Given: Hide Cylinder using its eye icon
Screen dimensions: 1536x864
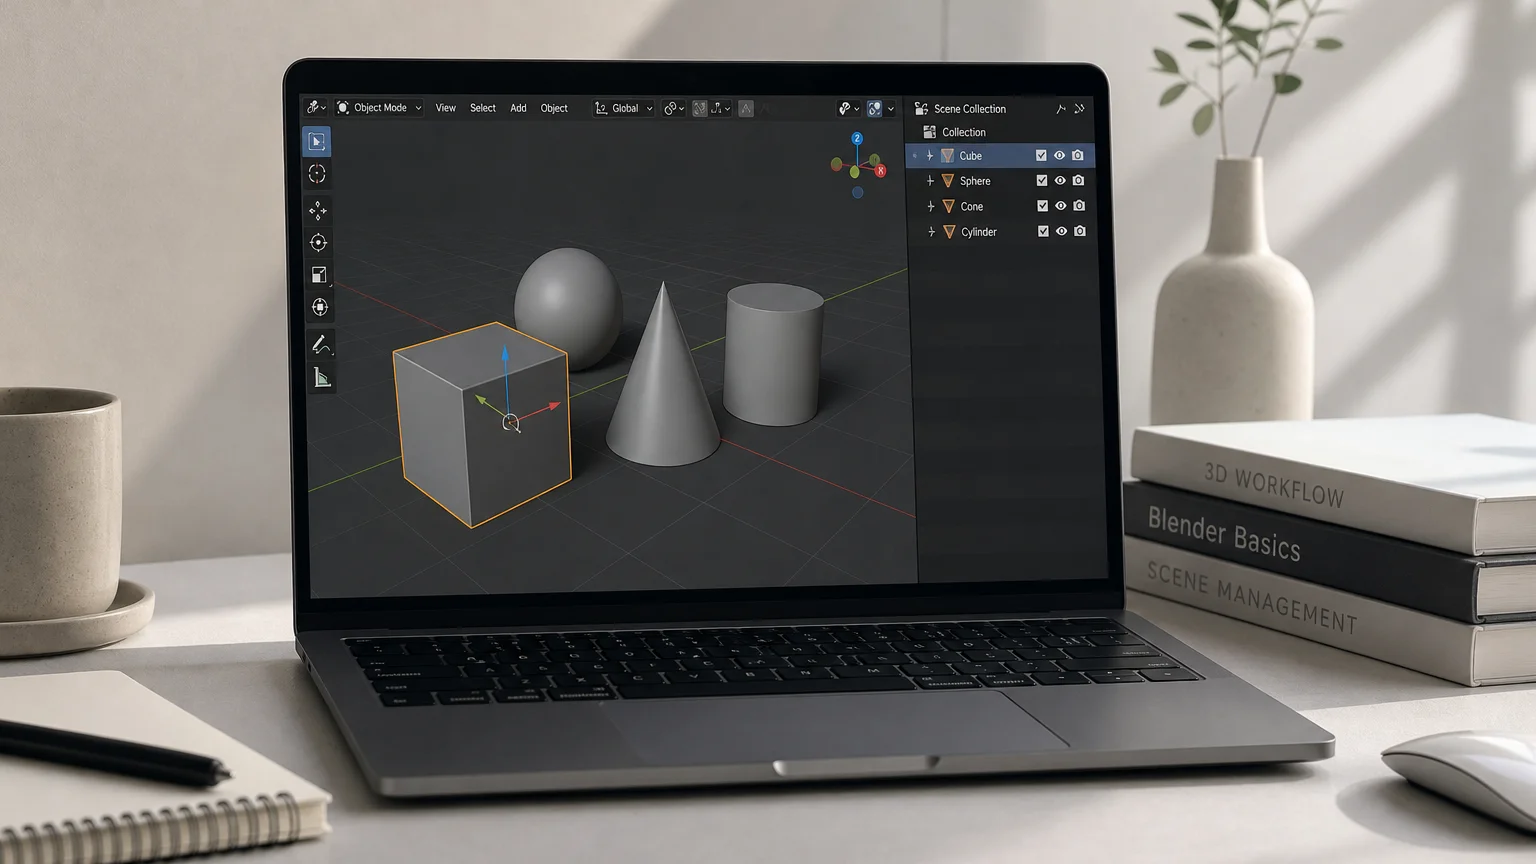Looking at the screenshot, I should coord(1062,231).
